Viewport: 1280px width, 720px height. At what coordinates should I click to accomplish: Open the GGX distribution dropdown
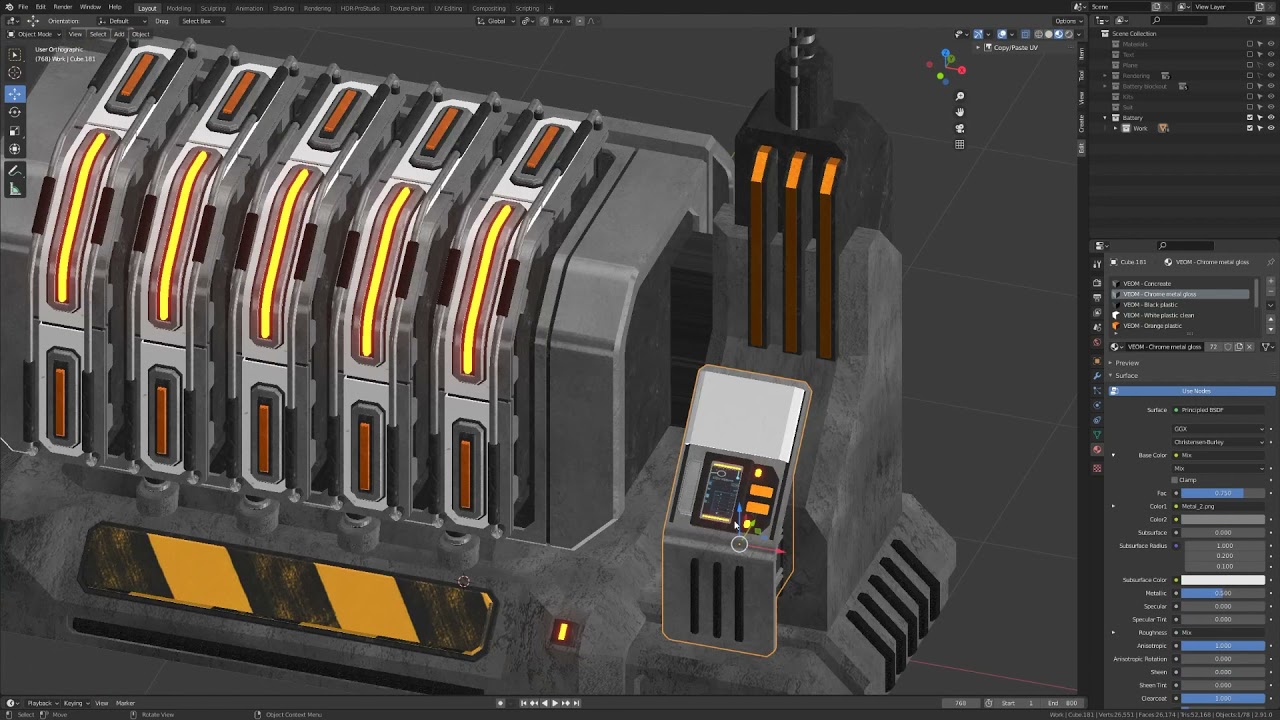tap(1220, 429)
